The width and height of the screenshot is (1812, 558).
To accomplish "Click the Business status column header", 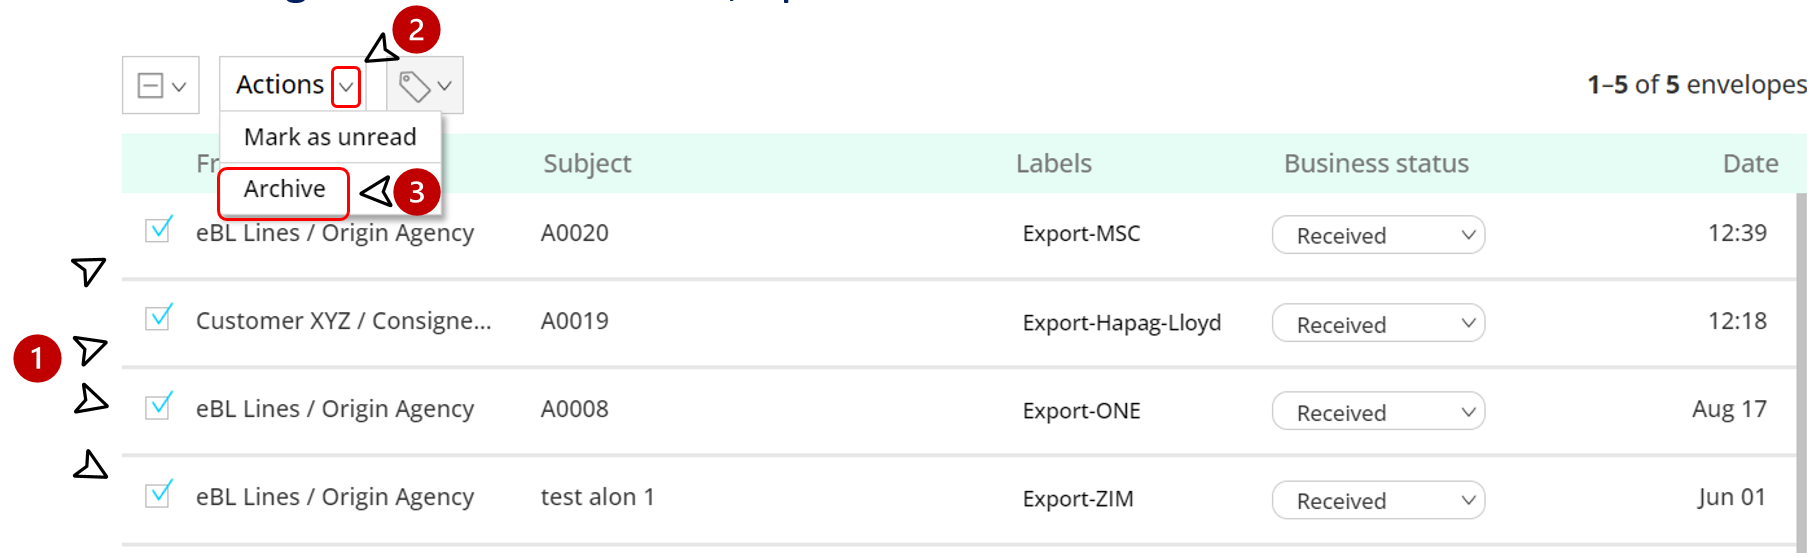I will (1376, 163).
